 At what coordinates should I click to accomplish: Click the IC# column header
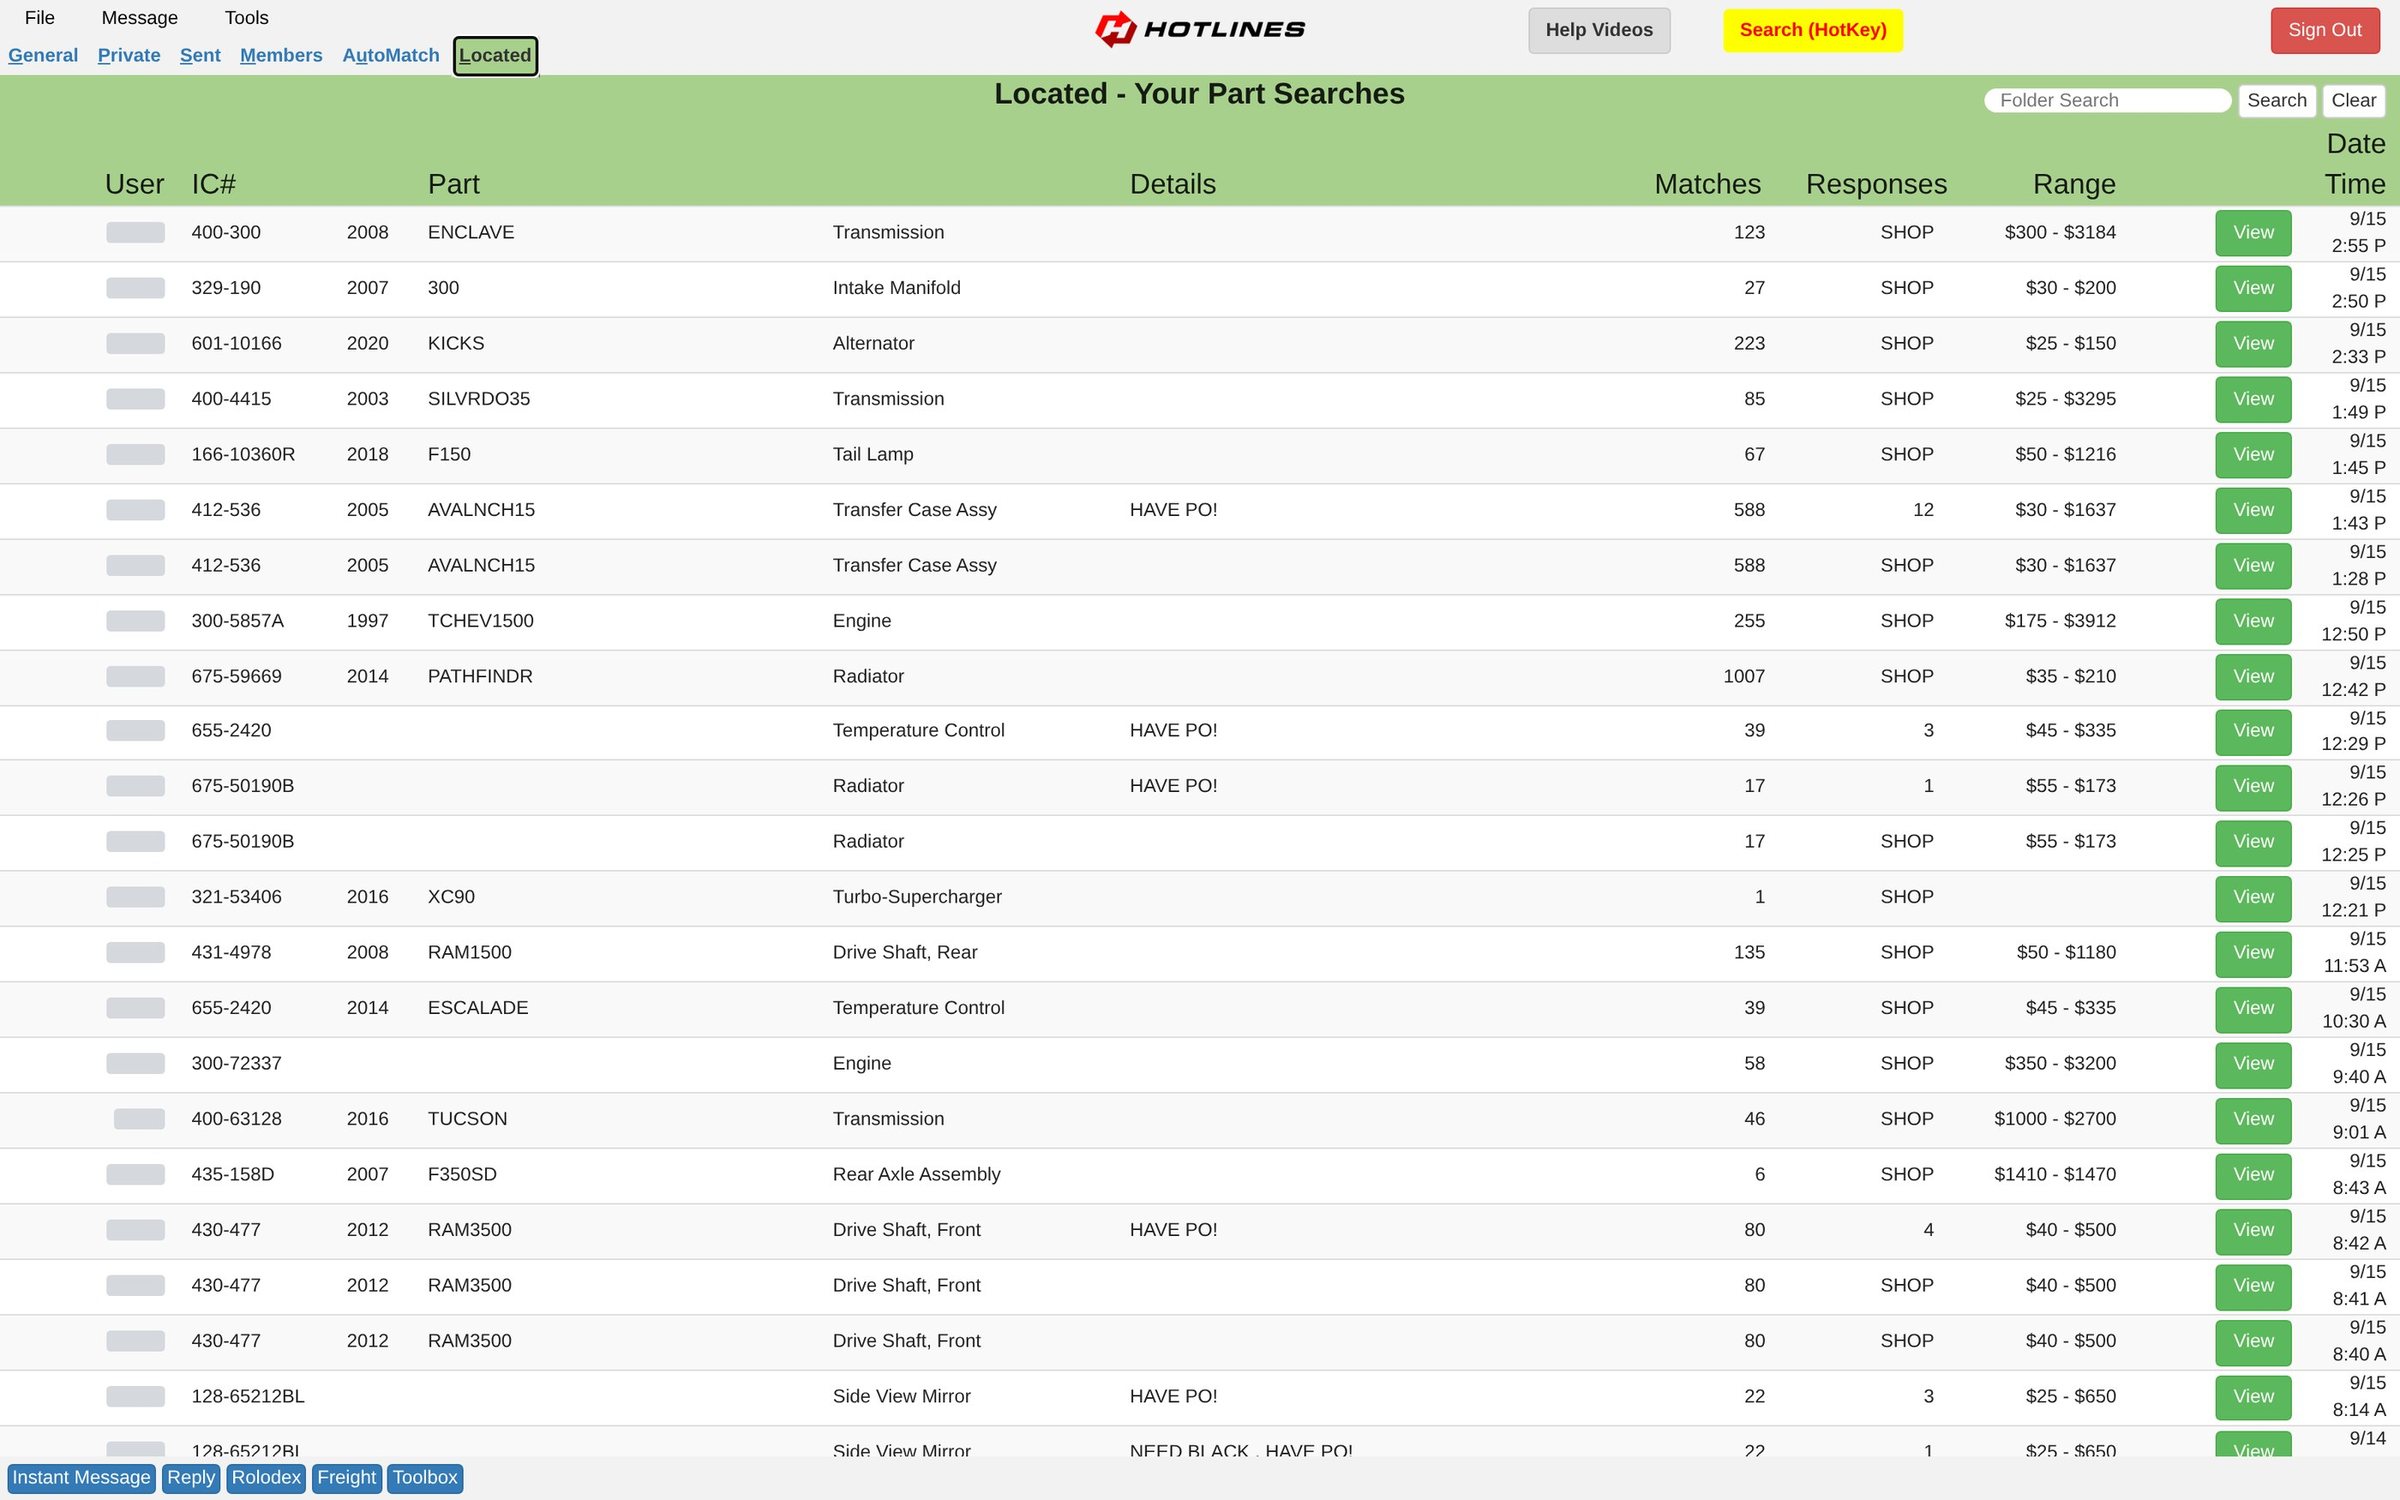click(x=214, y=184)
